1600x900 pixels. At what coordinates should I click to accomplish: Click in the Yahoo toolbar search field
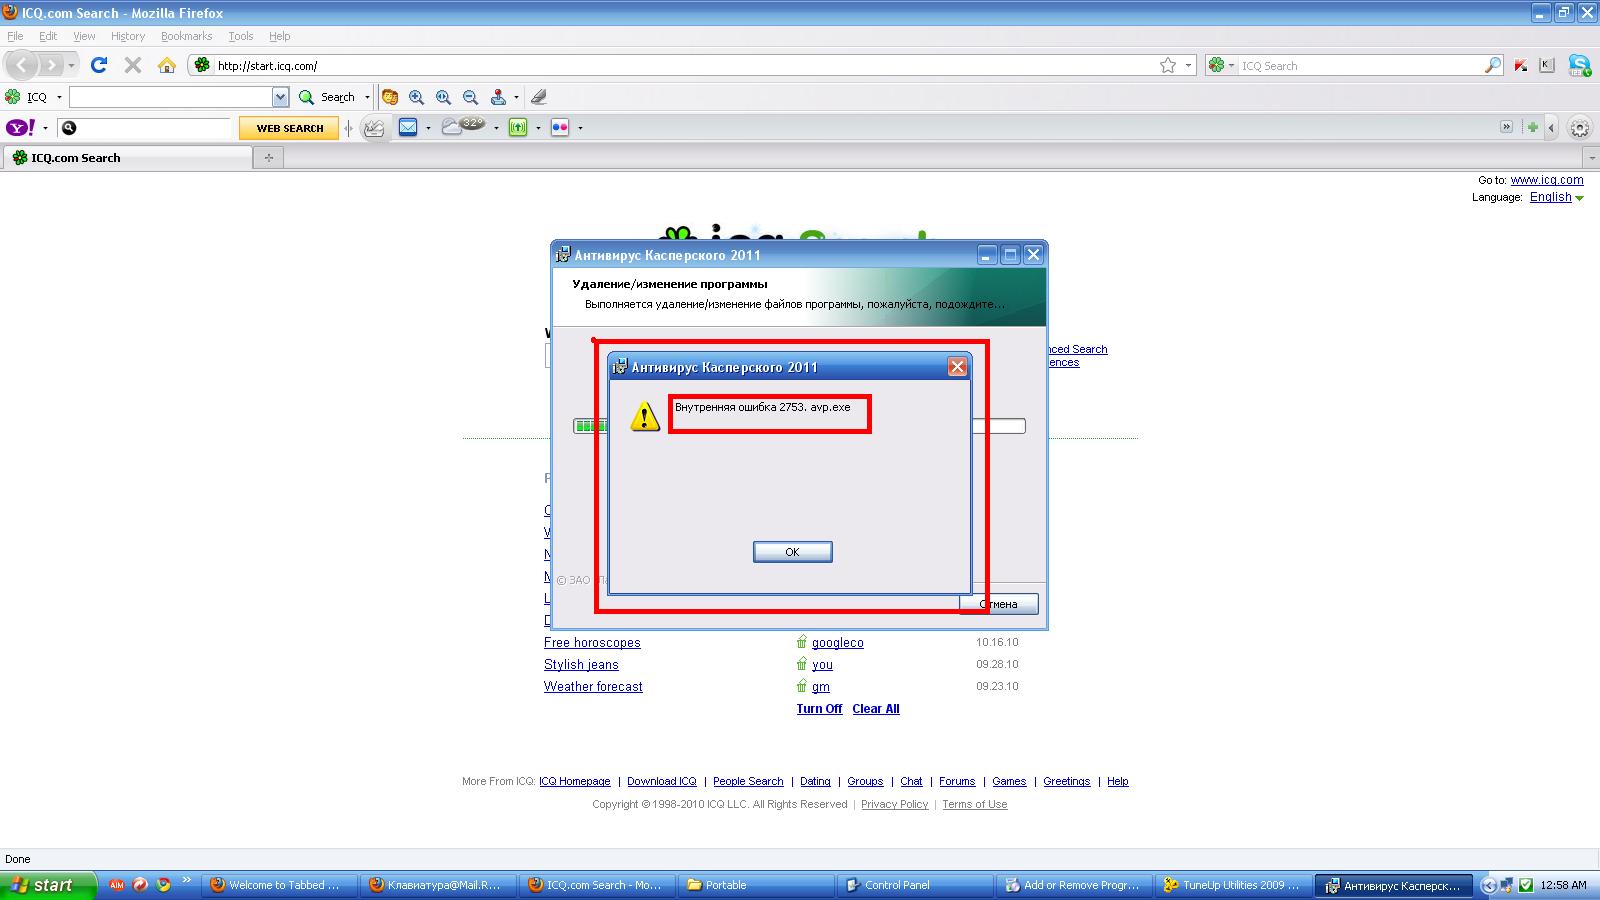coord(154,128)
